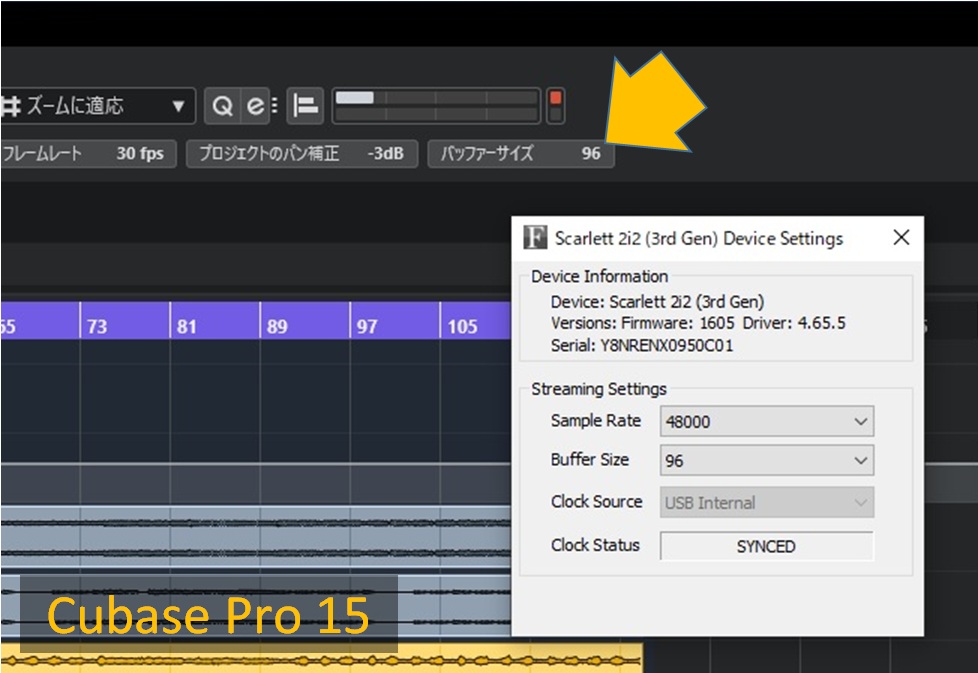
Task: Click the grid icon beside ズームに適応
Action: tap(11, 105)
